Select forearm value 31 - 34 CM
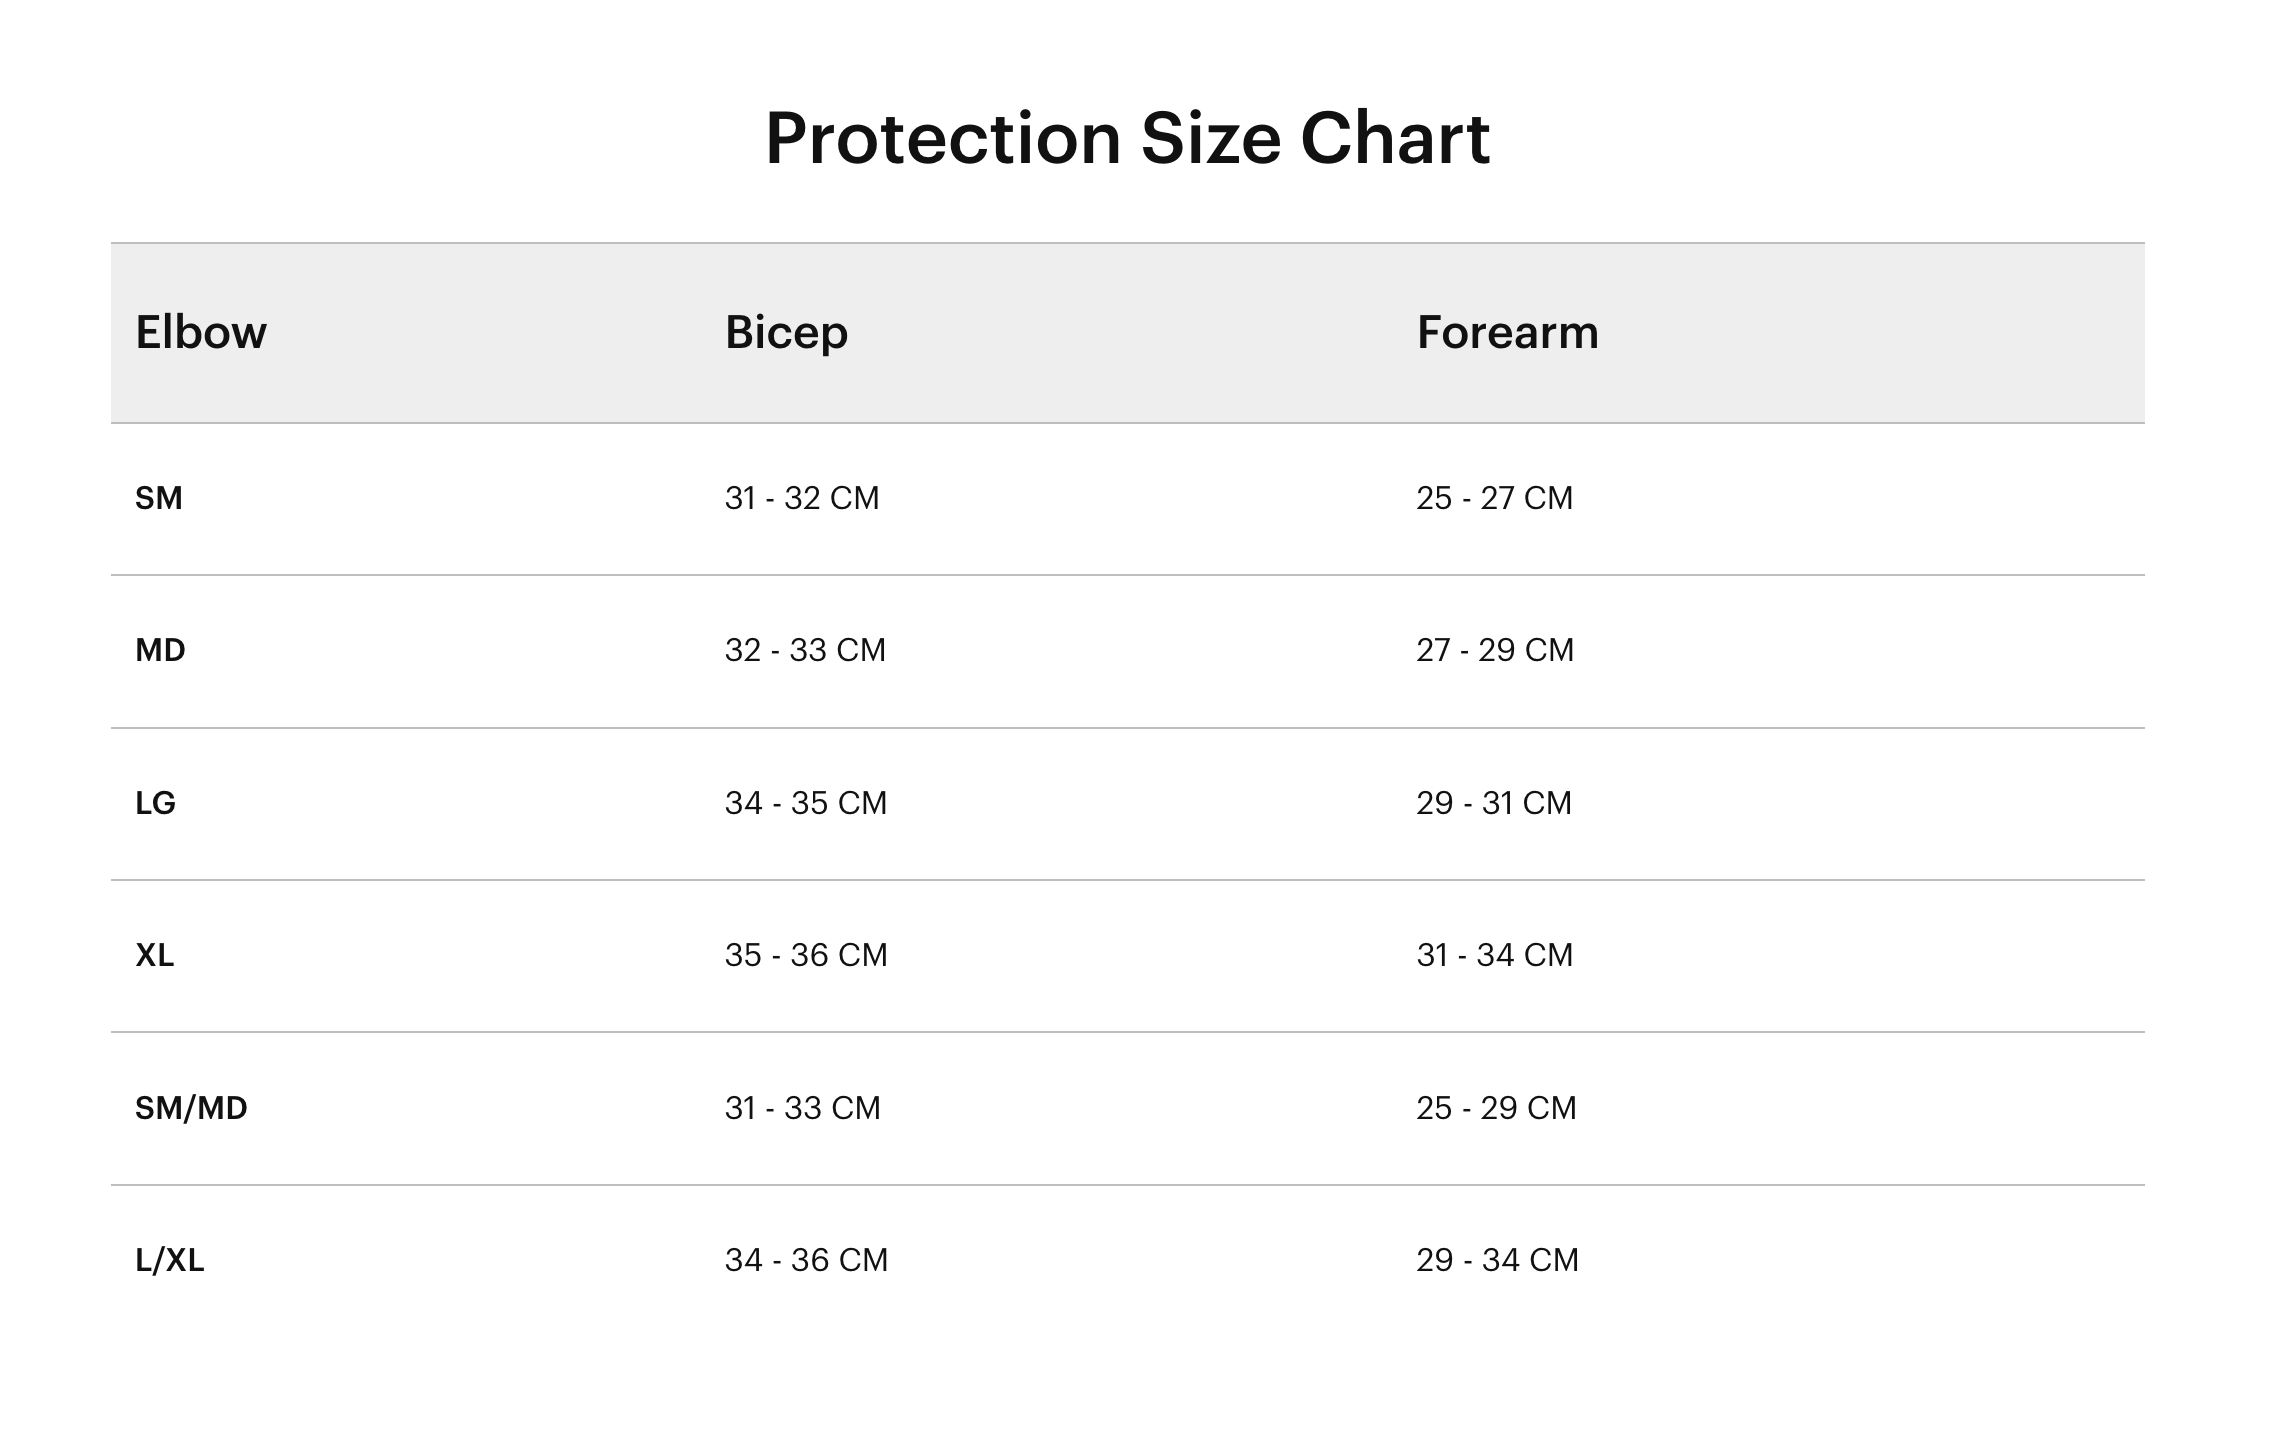Viewport: 2286px width, 1444px height. (x=1495, y=955)
